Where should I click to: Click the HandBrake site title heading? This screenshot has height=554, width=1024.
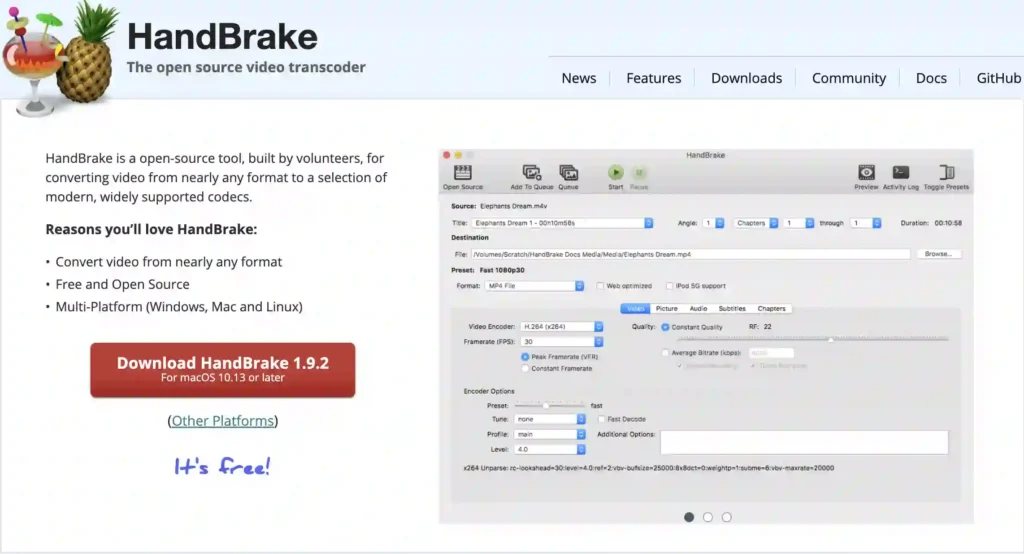[222, 37]
